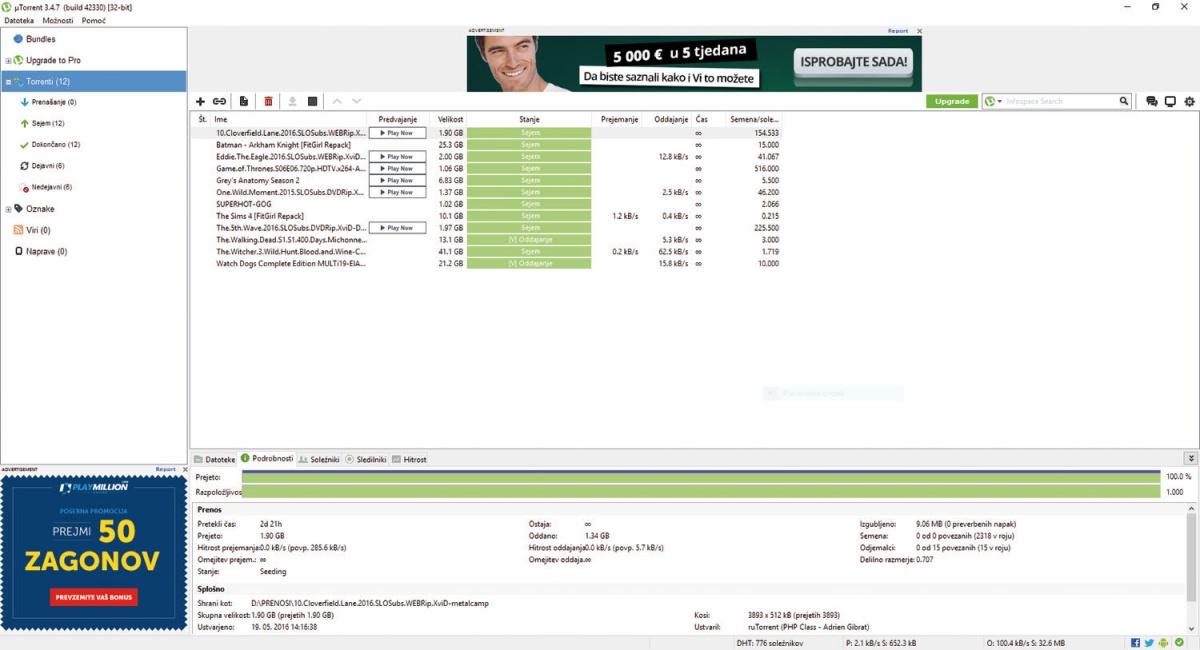Select the SUPERHOT-GOG torrent row
This screenshot has width=1200, height=650.
click(x=487, y=204)
